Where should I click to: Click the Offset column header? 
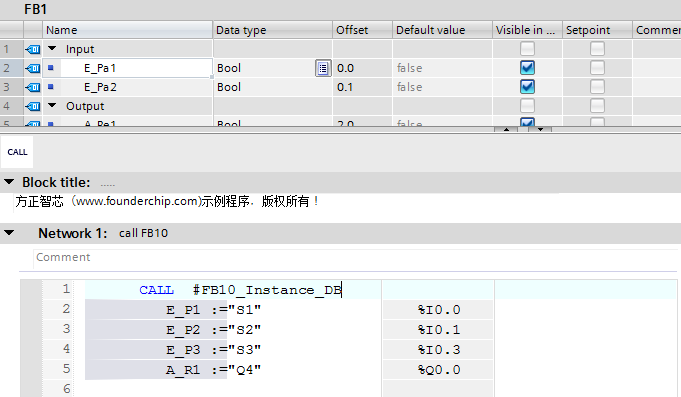click(x=363, y=30)
